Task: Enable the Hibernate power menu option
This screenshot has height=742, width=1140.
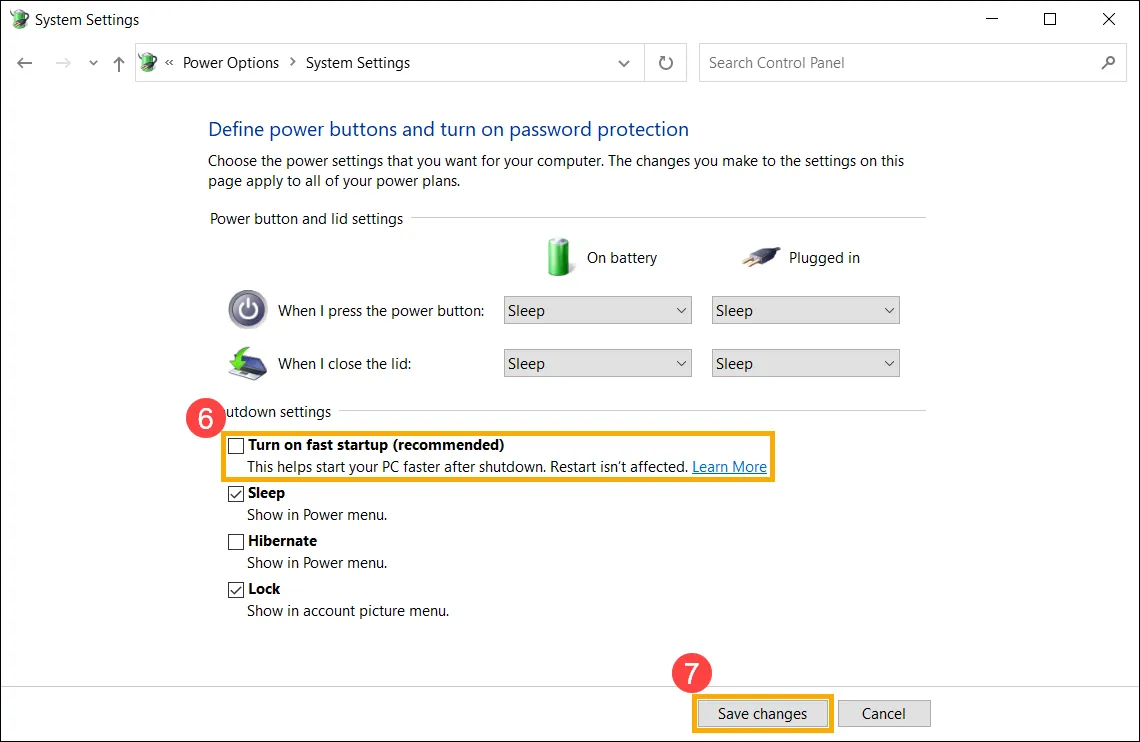Action: 235,541
